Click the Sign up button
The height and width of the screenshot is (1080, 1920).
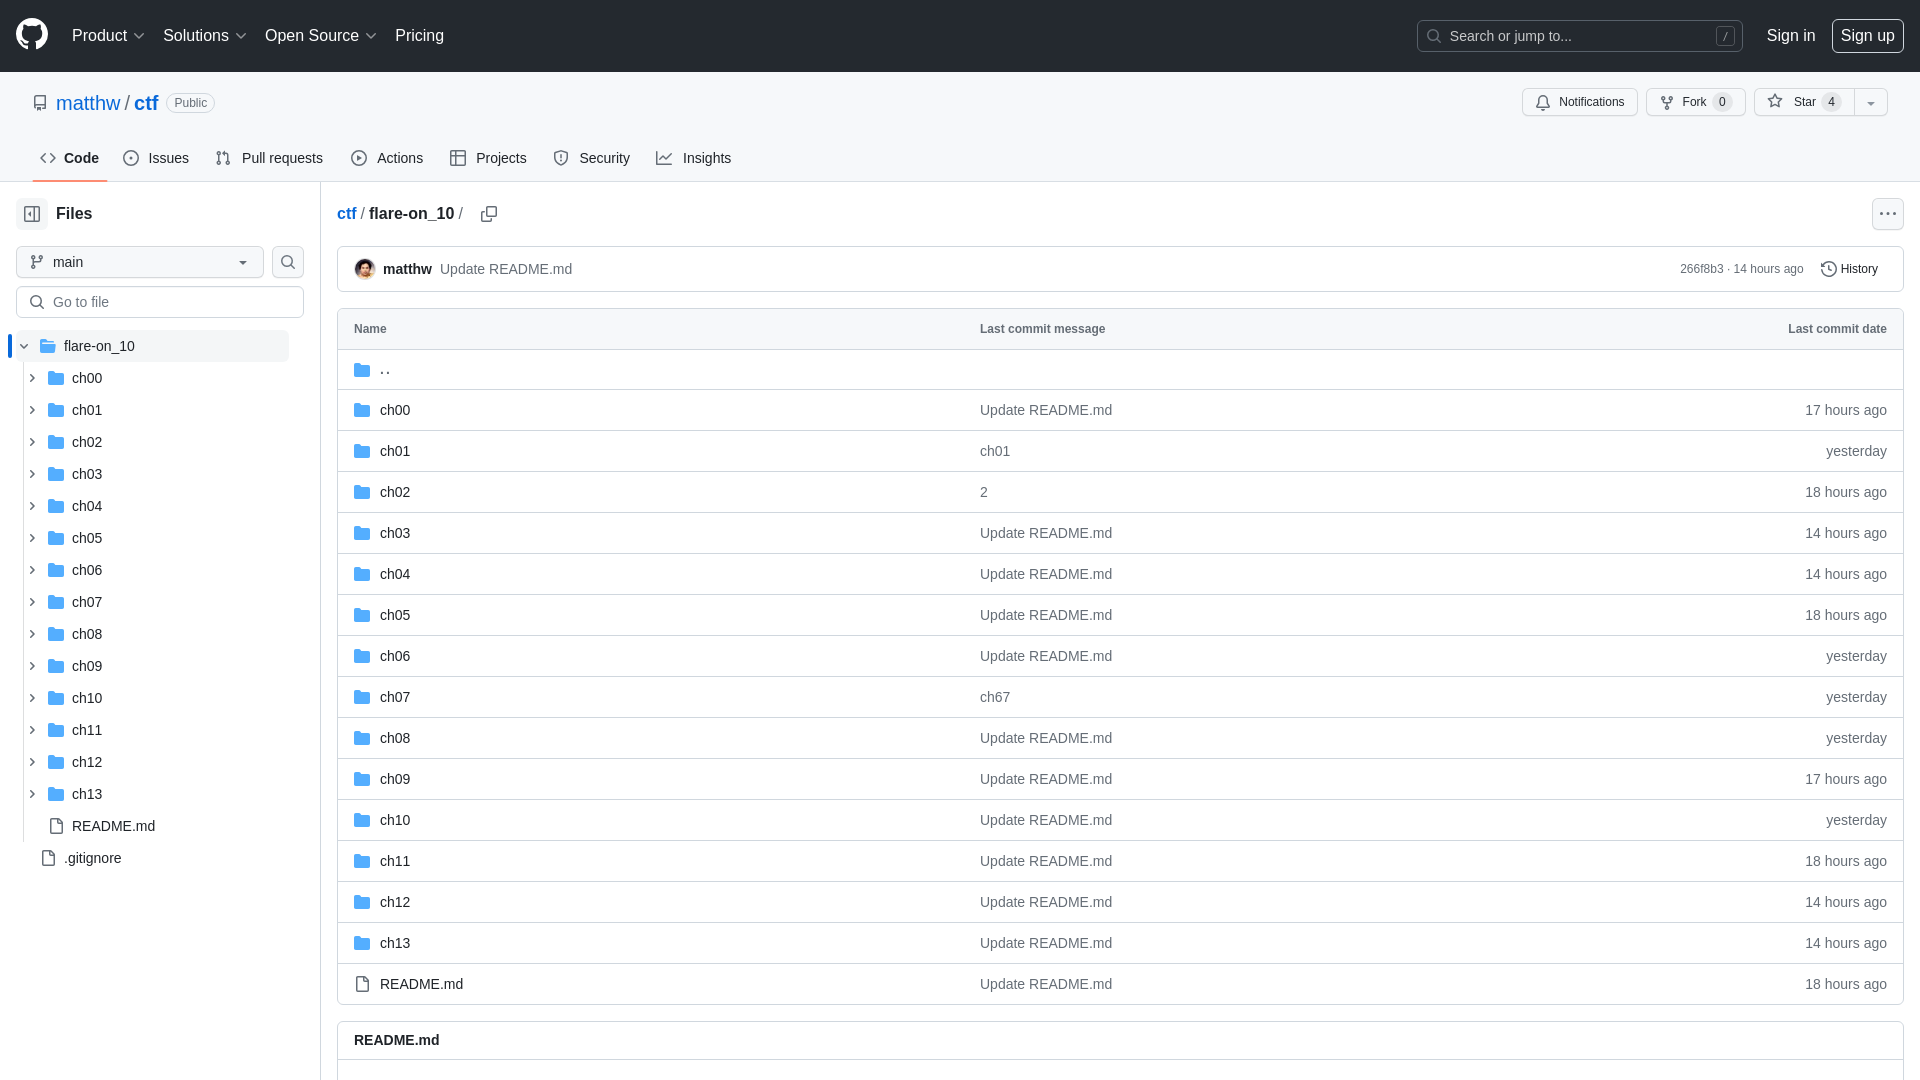tap(1867, 35)
